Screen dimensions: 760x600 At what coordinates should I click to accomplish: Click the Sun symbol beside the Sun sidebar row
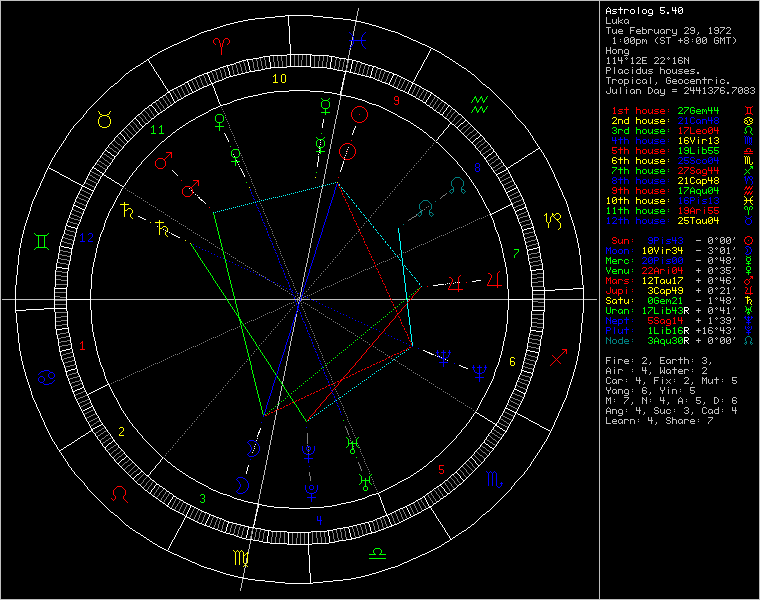[x=748, y=241]
